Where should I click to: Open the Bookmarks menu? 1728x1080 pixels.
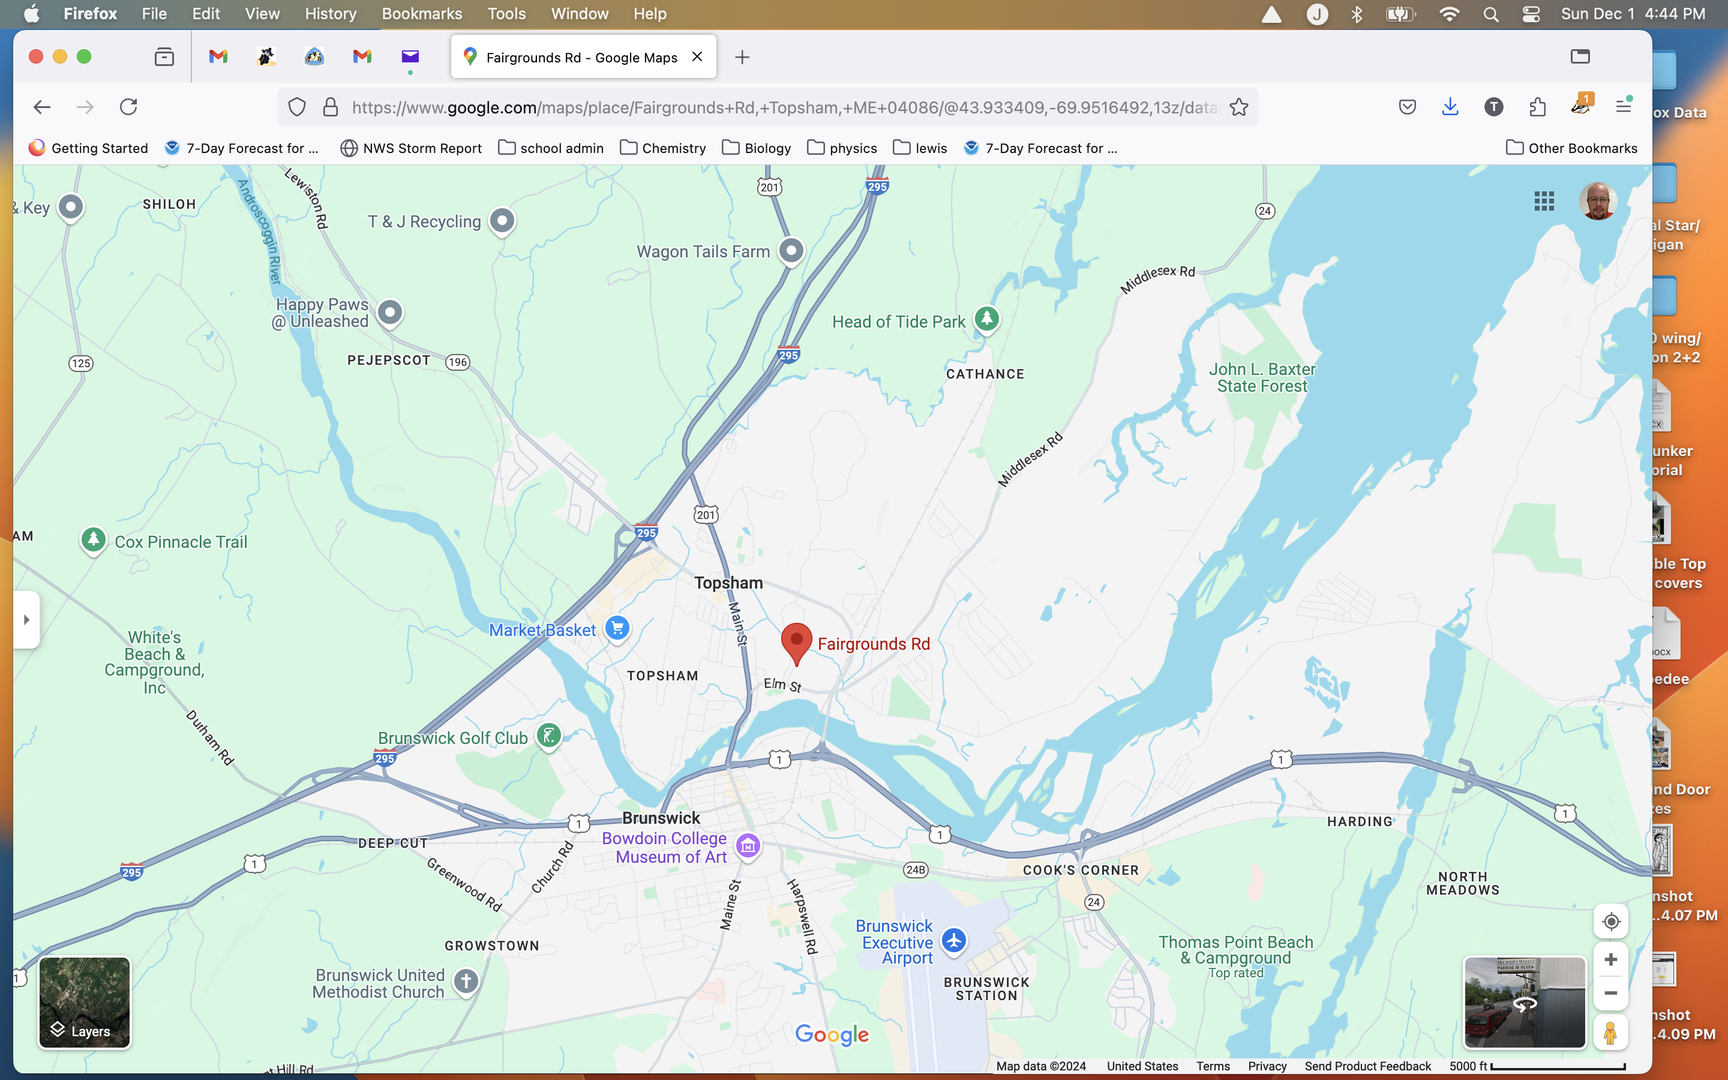pyautogui.click(x=422, y=14)
